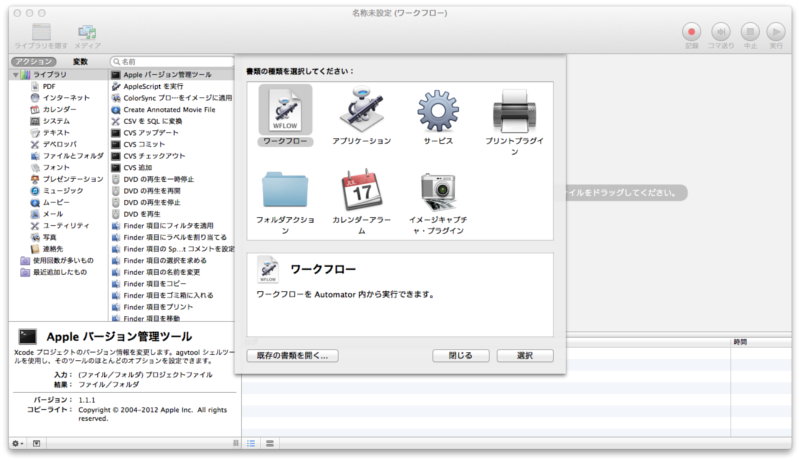This screenshot has width=800, height=461.
Task: Click the 閉じる button
Action: [461, 355]
